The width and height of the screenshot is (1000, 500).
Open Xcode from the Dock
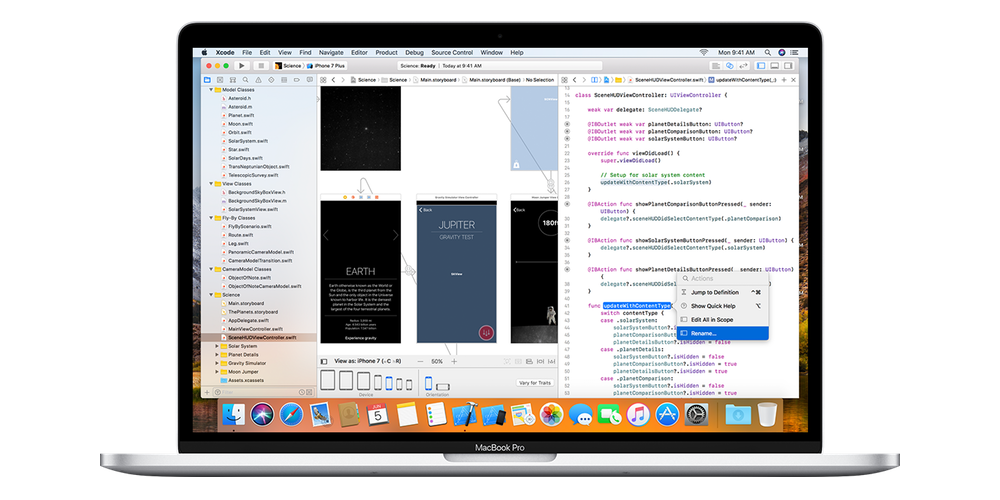(x=464, y=415)
